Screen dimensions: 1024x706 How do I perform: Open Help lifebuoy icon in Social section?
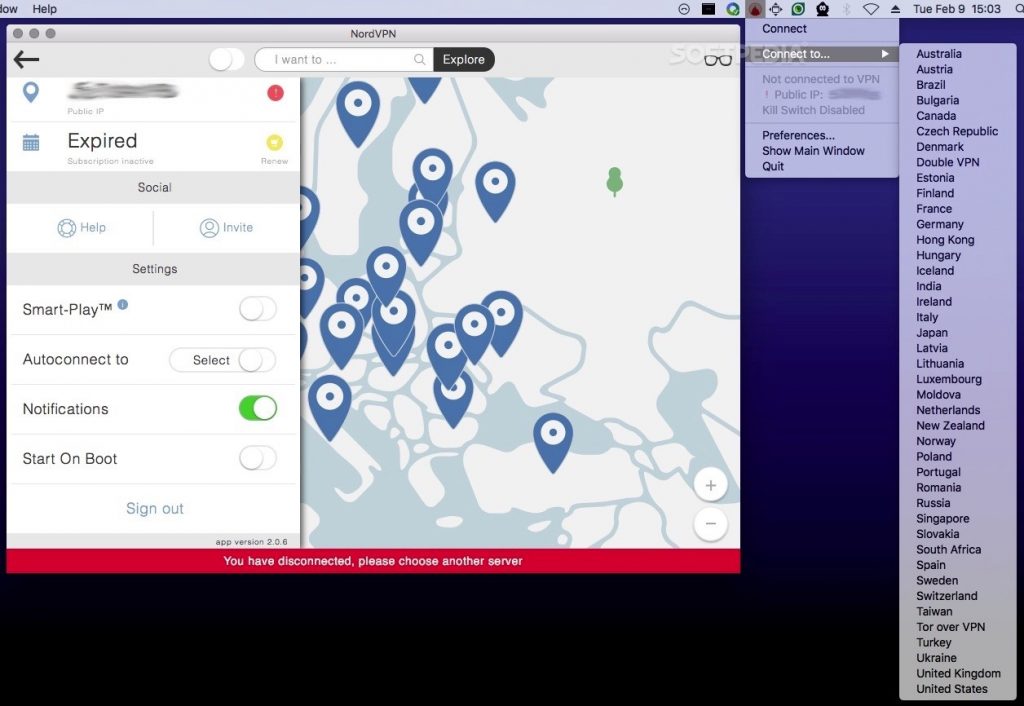click(x=67, y=228)
